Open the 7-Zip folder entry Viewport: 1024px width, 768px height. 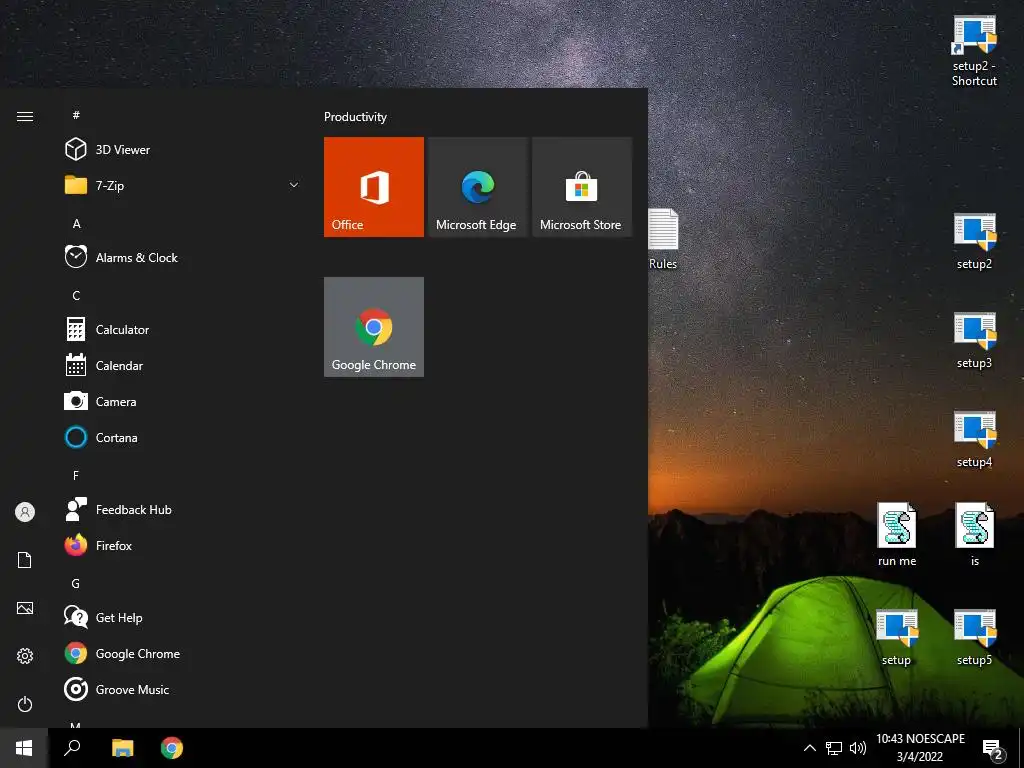click(183, 185)
